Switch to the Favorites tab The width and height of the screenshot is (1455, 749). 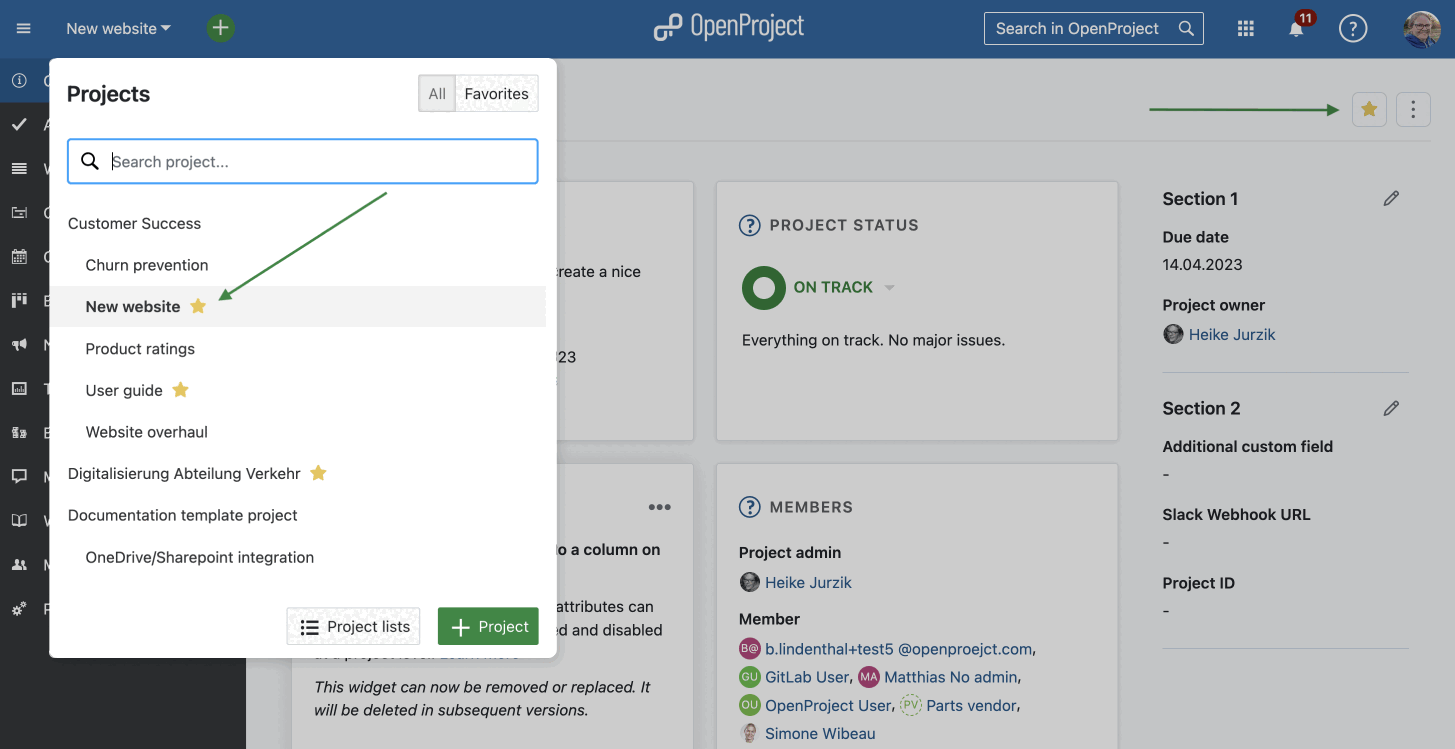[x=496, y=93]
